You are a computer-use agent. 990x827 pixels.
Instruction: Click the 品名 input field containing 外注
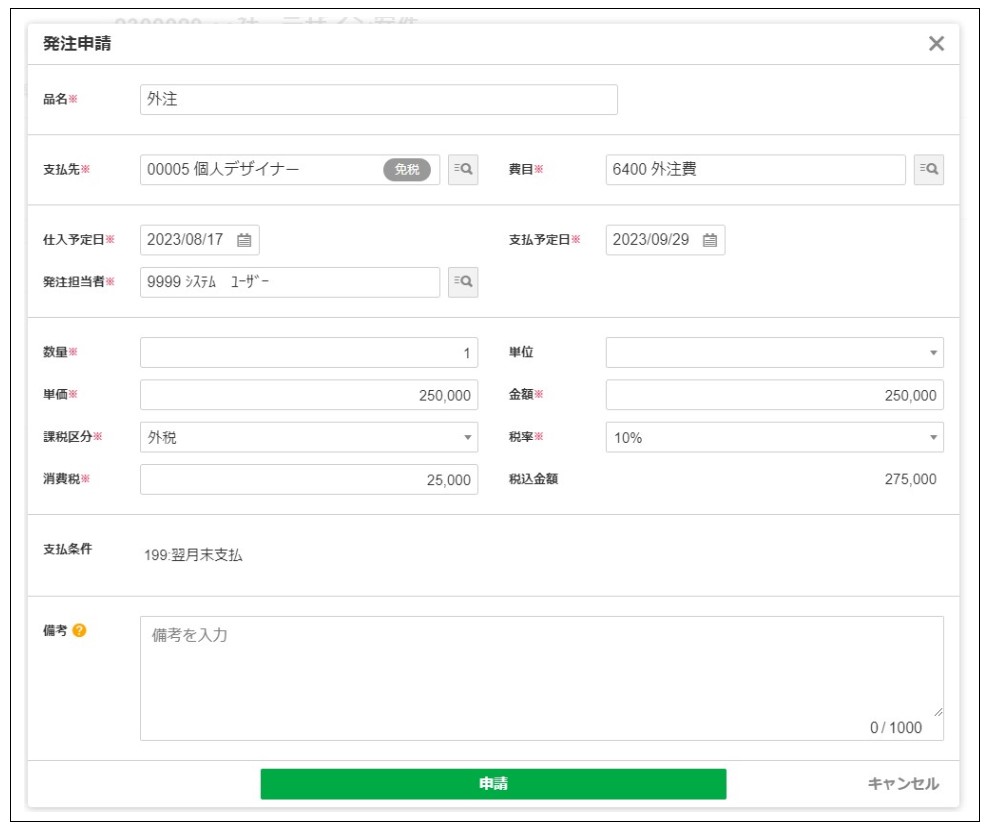[x=378, y=100]
